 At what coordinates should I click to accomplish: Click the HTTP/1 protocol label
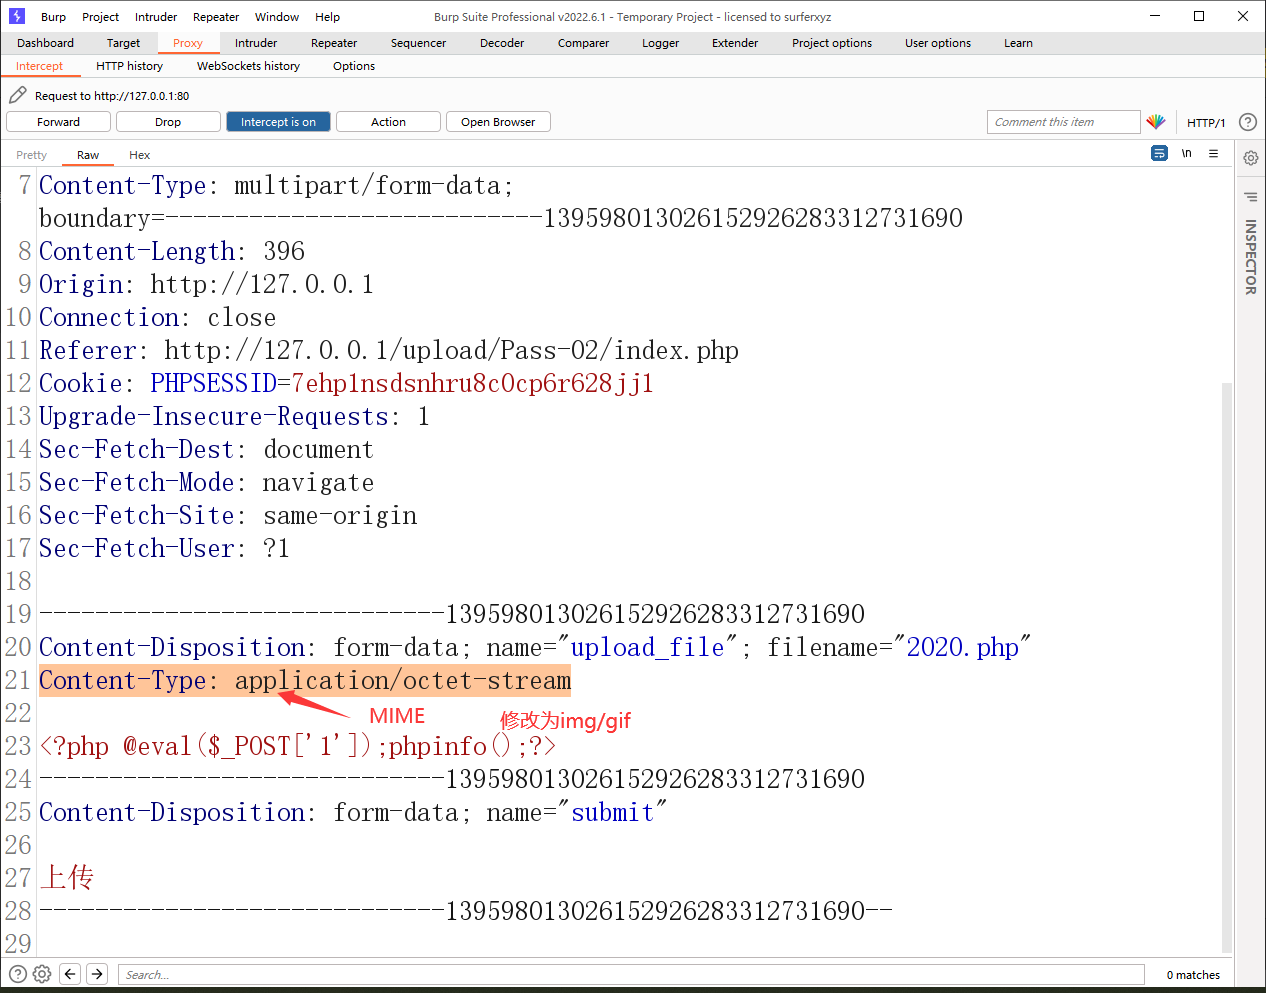pyautogui.click(x=1206, y=123)
